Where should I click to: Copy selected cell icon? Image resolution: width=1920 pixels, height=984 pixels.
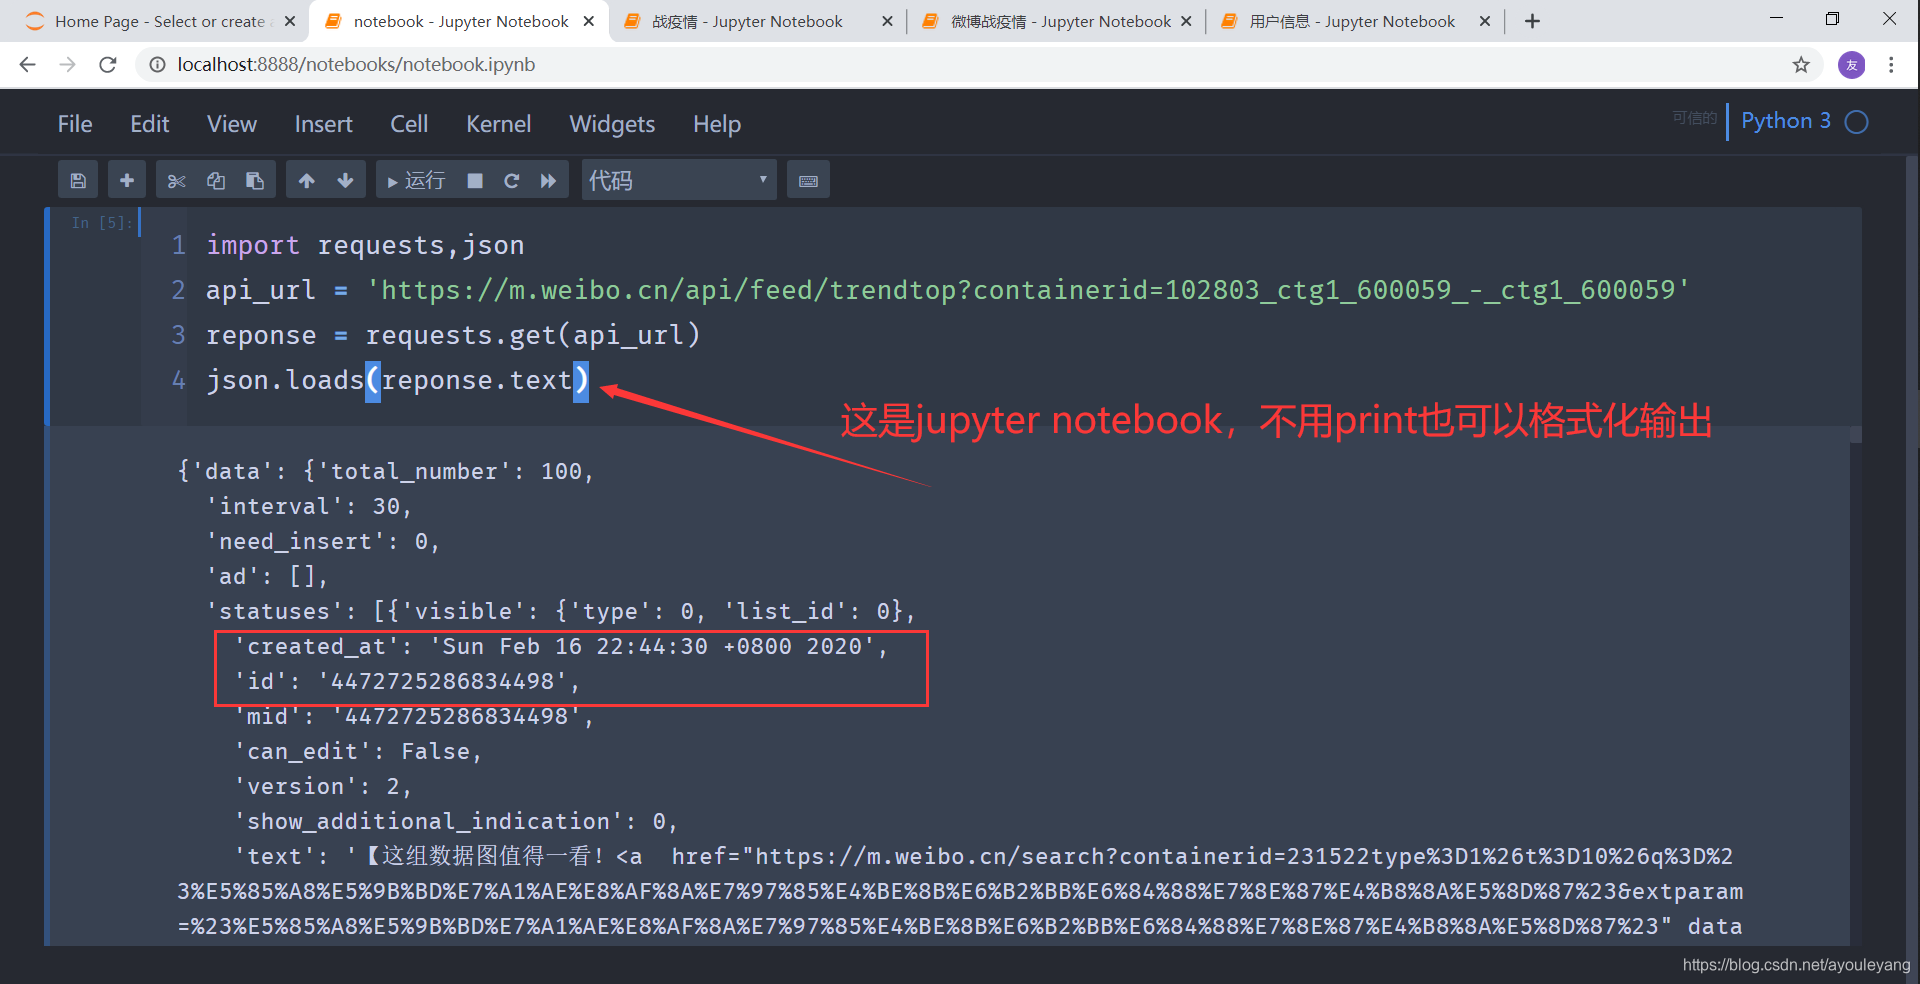click(x=216, y=181)
